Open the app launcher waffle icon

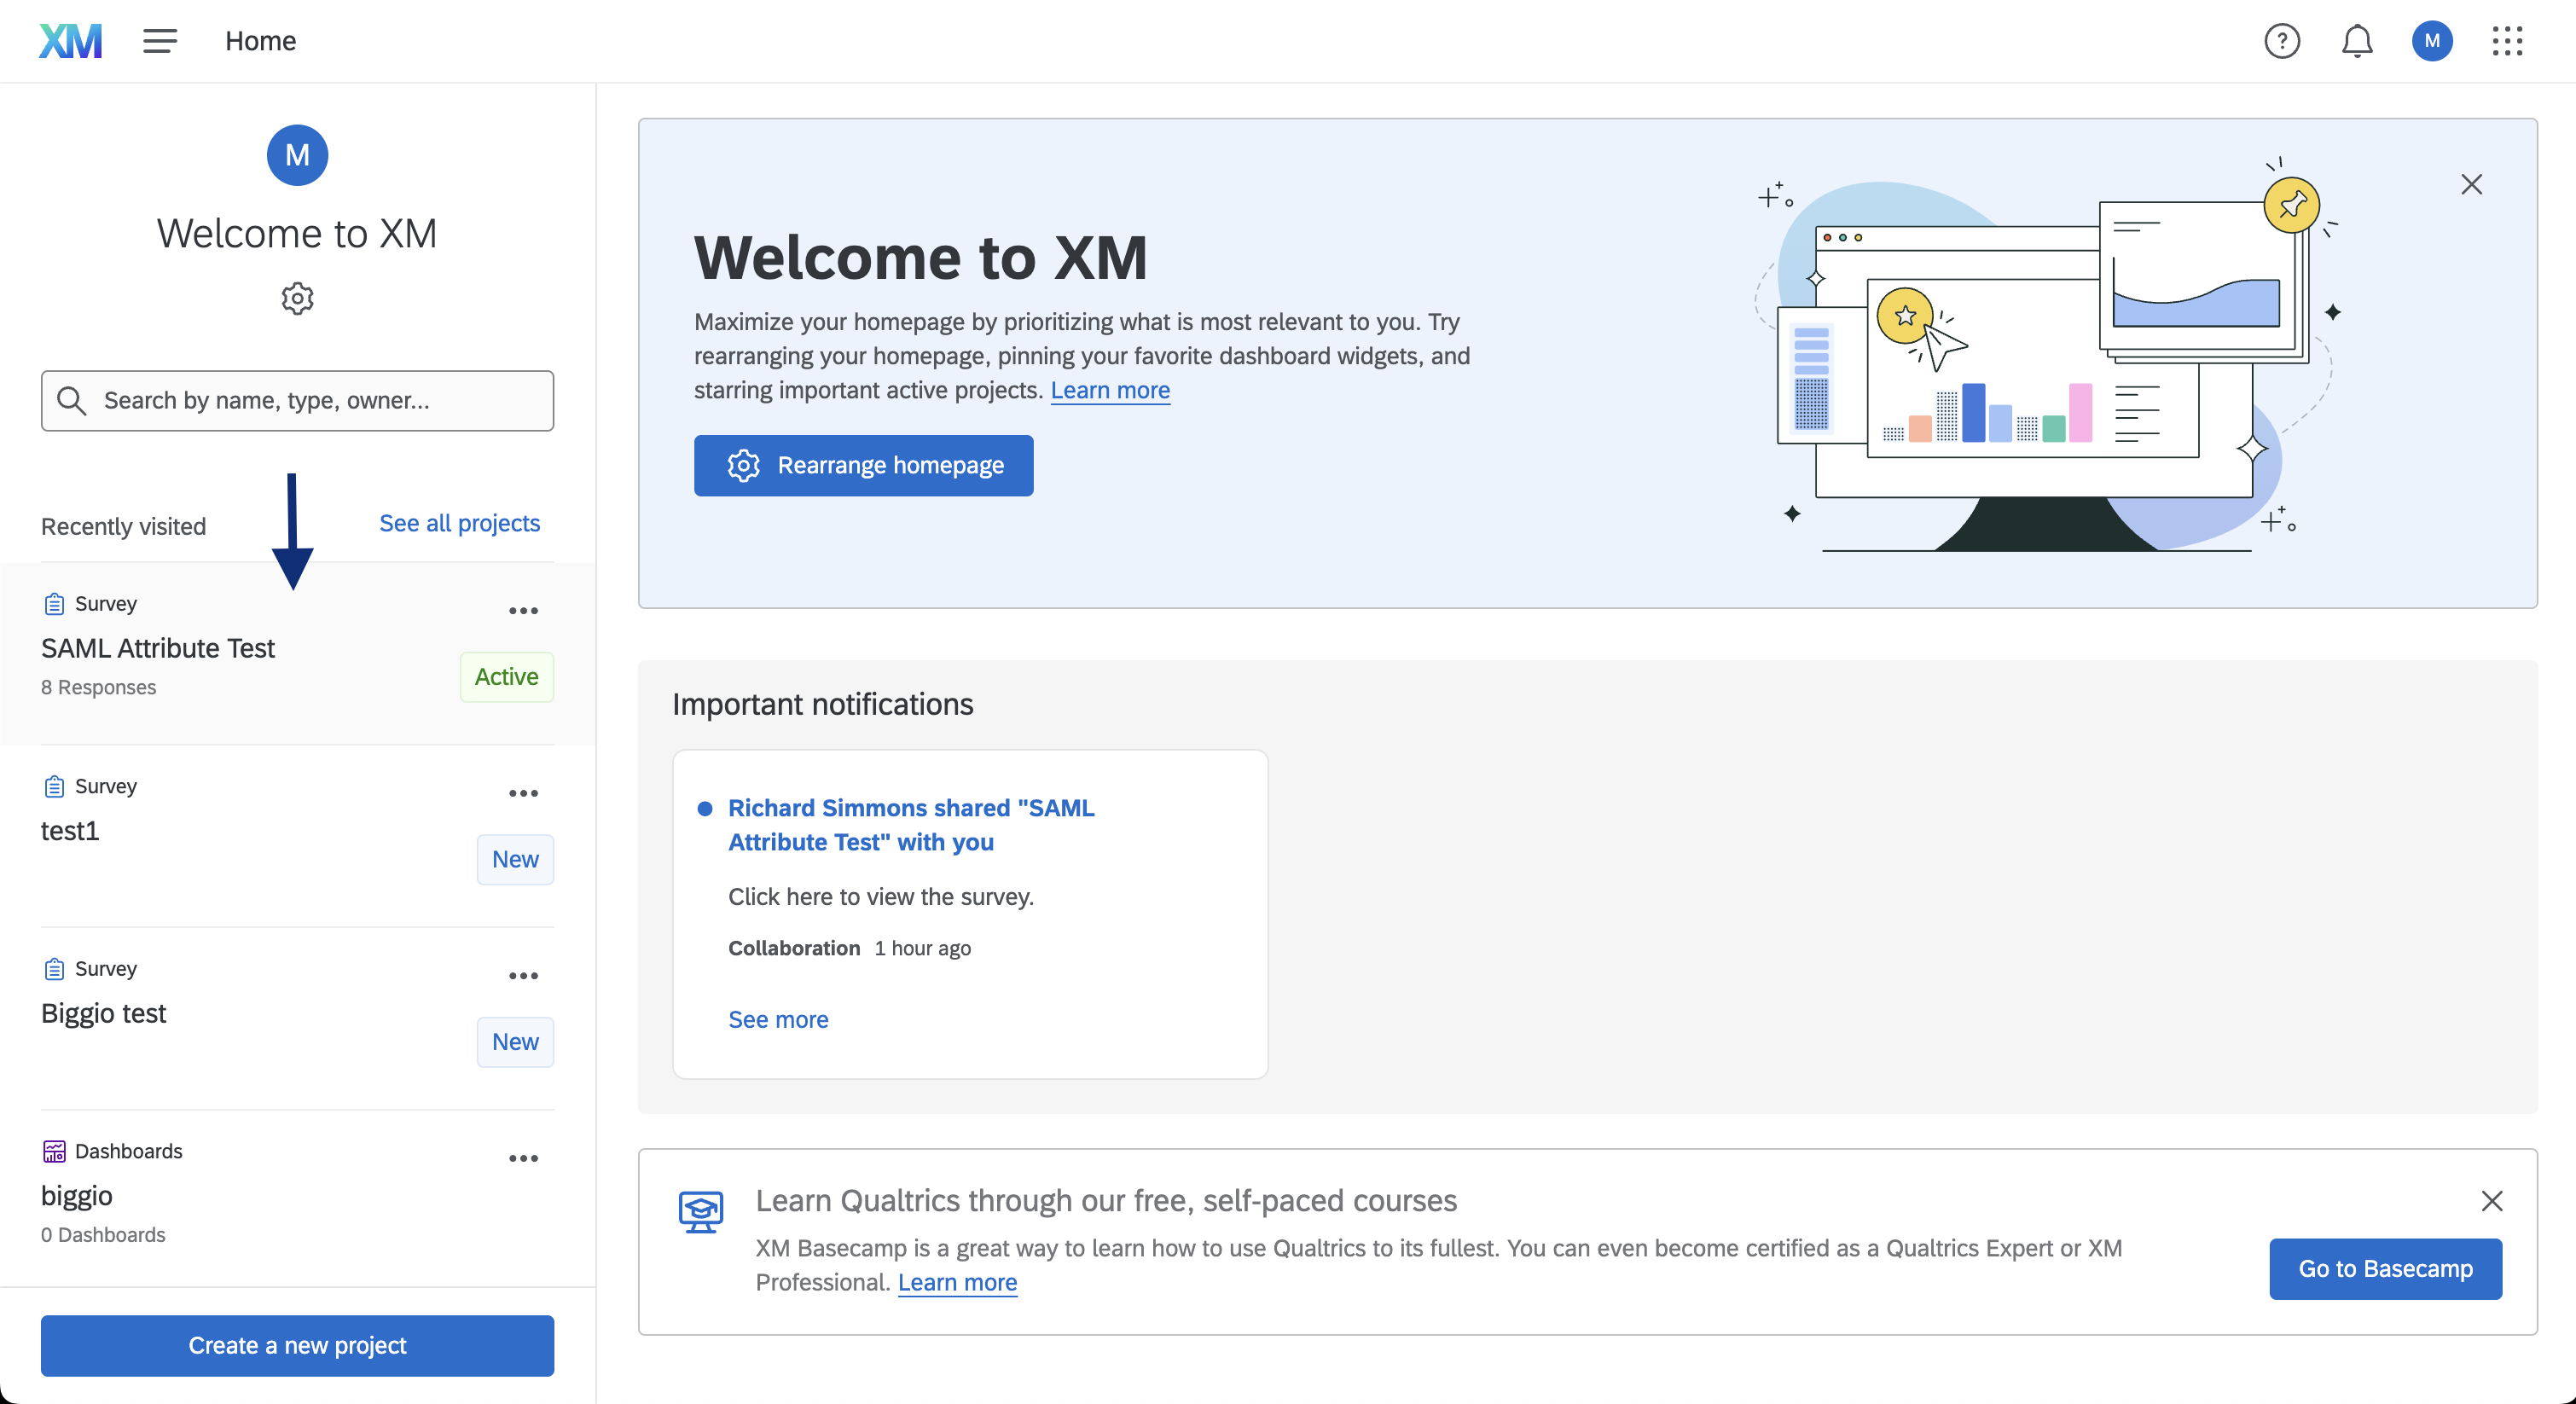click(x=2508, y=41)
